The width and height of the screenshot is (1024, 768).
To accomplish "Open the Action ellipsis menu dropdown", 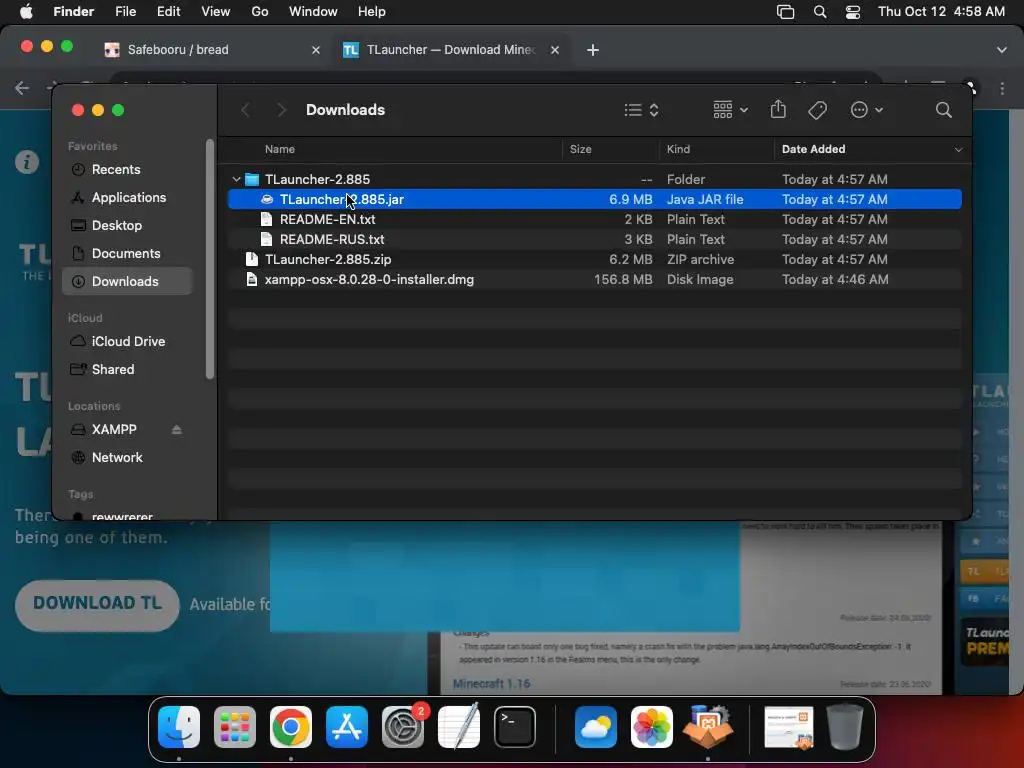I will click(867, 110).
